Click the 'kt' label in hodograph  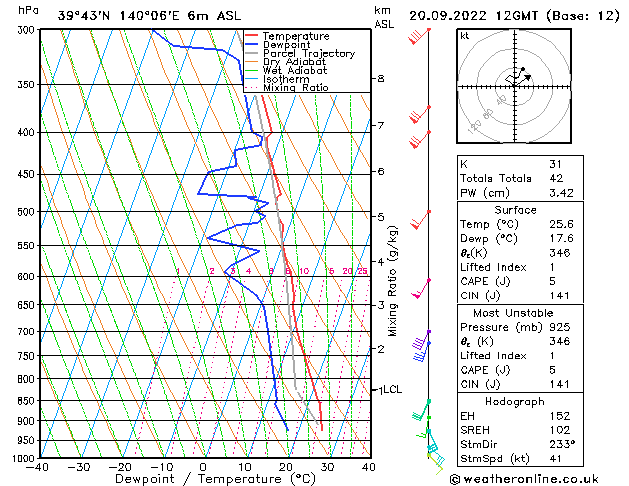(465, 36)
